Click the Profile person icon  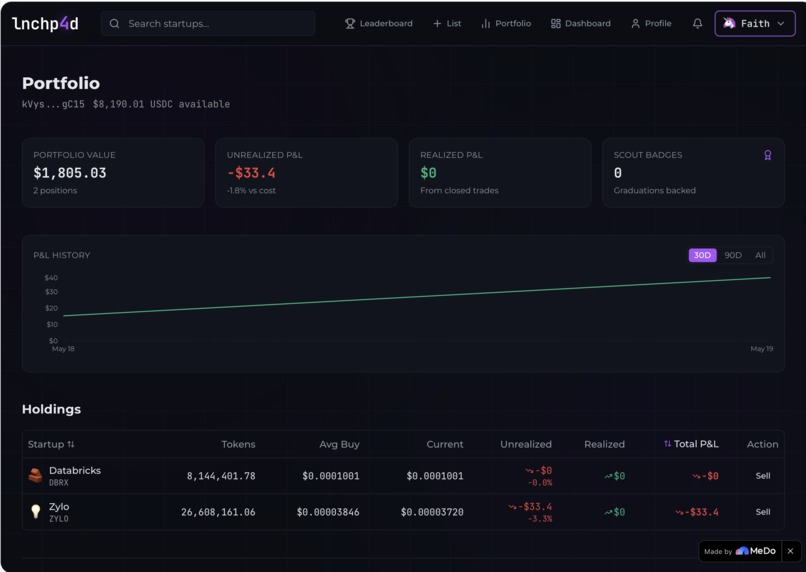pyautogui.click(x=636, y=24)
